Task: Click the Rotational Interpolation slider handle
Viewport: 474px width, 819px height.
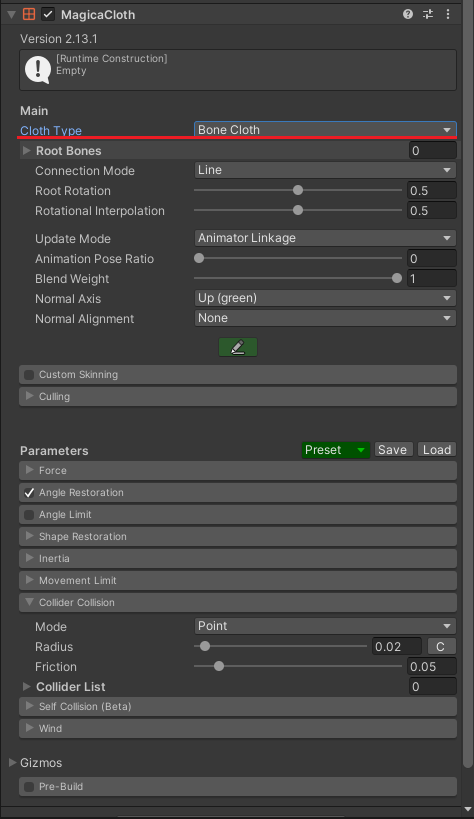Action: 298,210
